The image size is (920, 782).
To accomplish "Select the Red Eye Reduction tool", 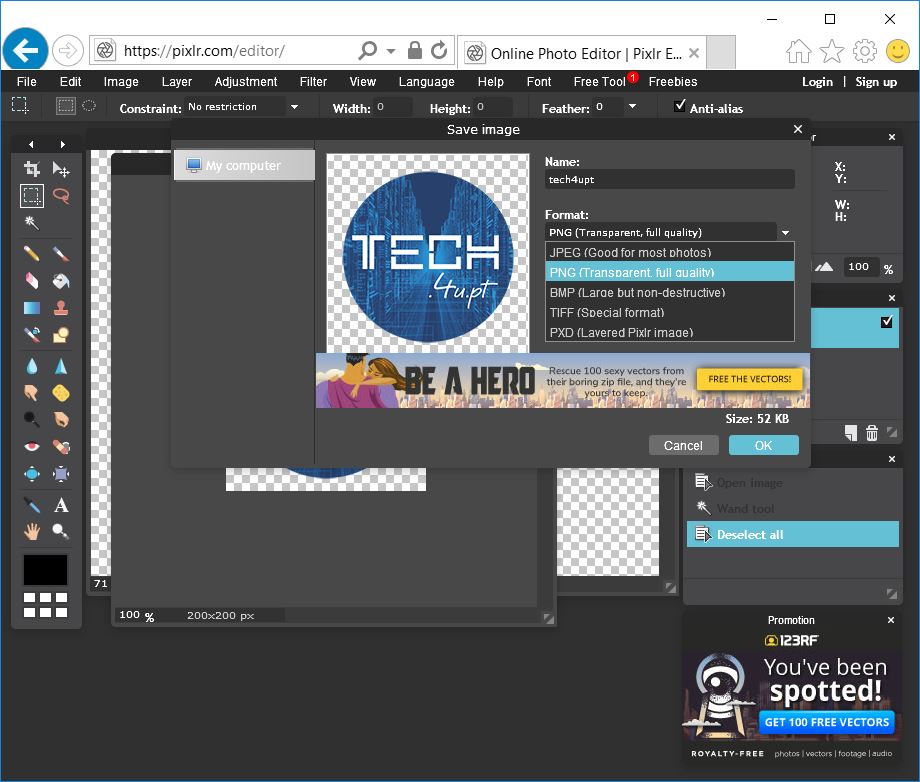I will tap(32, 447).
